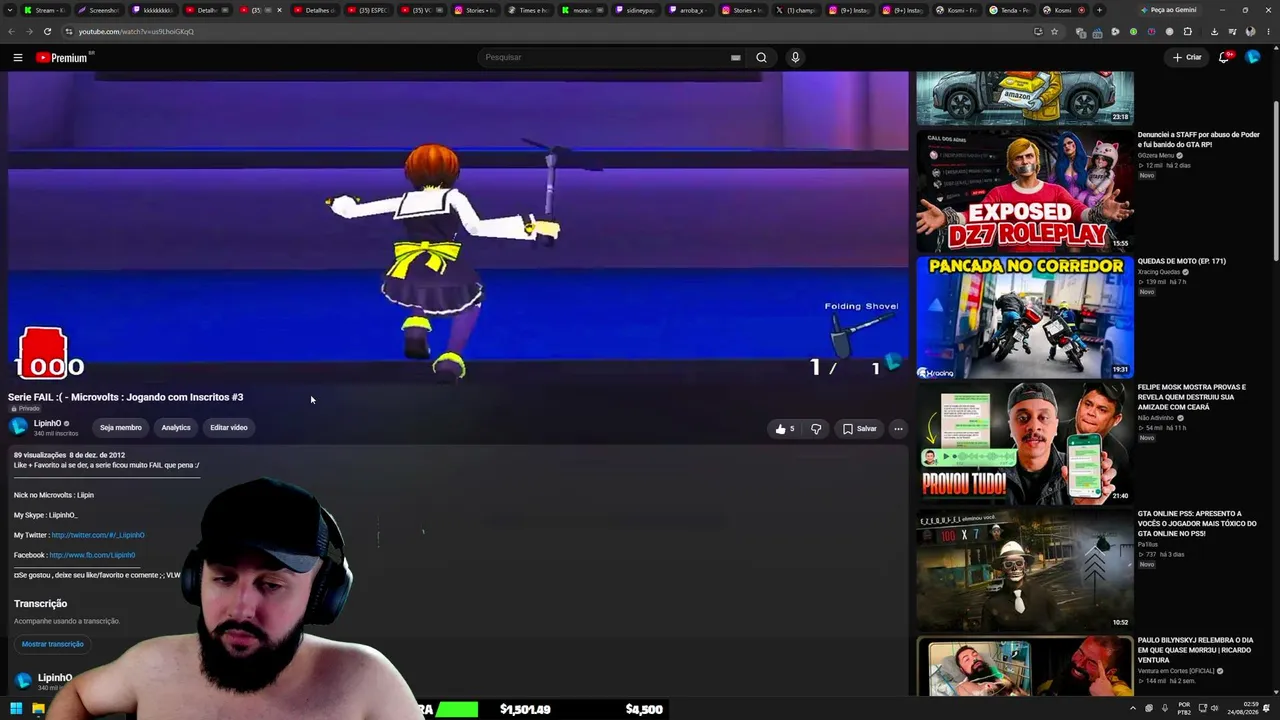This screenshot has width=1280, height=720.
Task: Click the video title 'Serie FAIL :( - Microvolts'
Action: pos(126,397)
